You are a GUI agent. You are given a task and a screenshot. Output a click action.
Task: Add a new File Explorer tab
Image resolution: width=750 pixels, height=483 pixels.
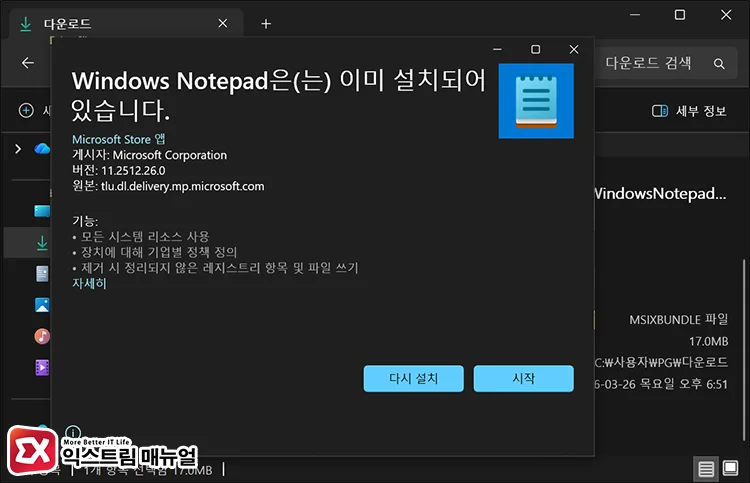pos(266,23)
